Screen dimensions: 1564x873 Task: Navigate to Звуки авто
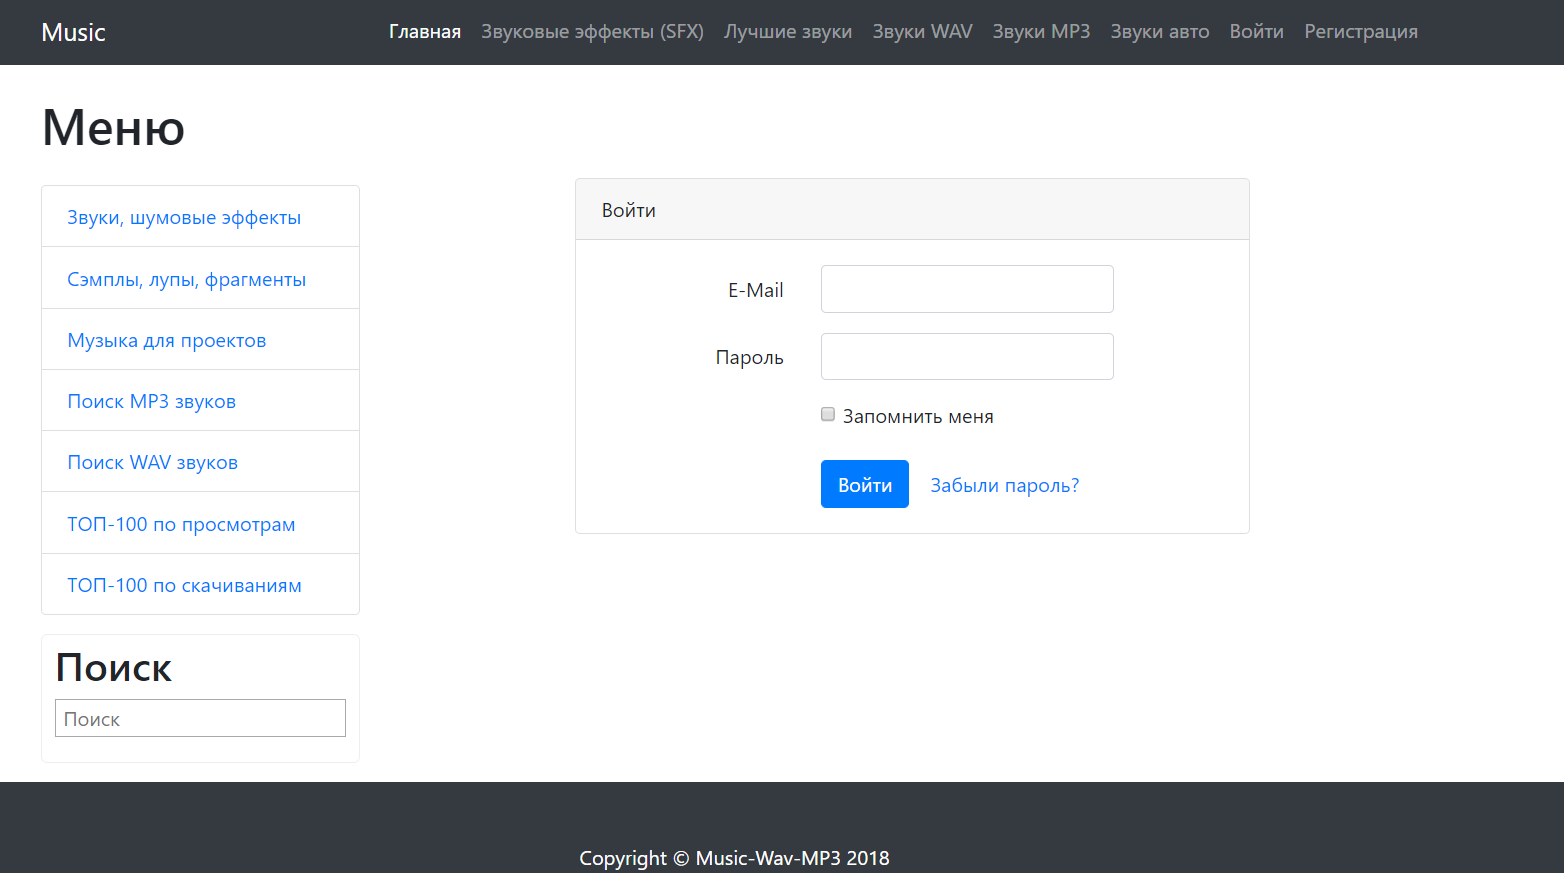click(1159, 32)
